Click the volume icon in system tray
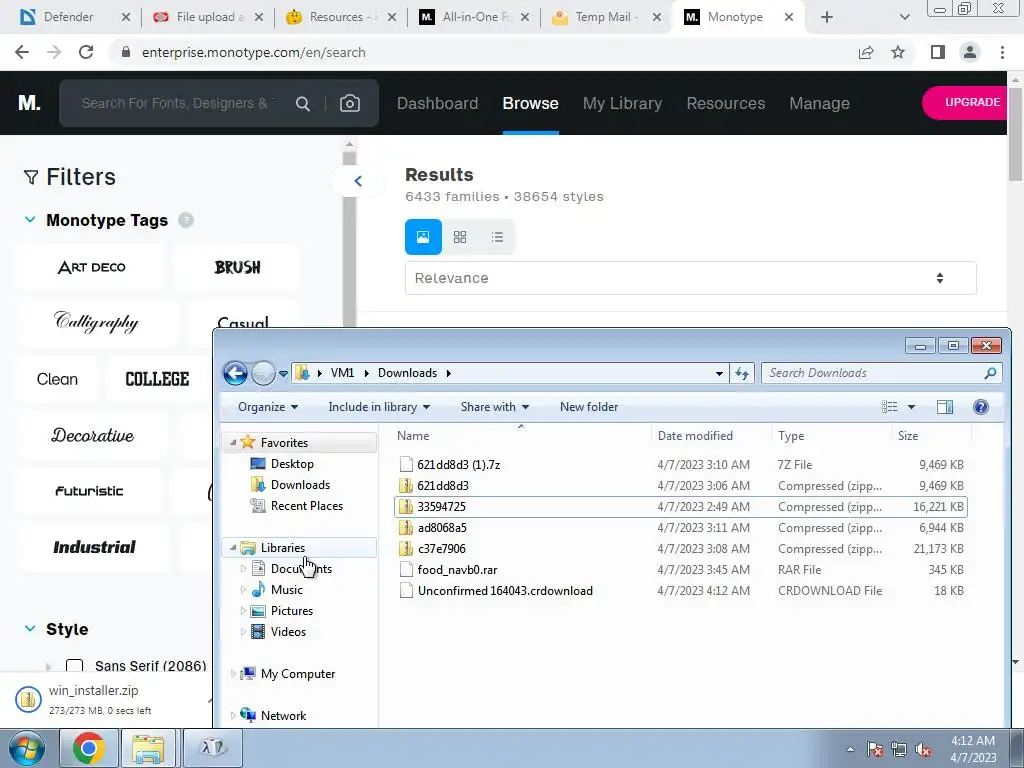The image size is (1024, 768). (923, 749)
